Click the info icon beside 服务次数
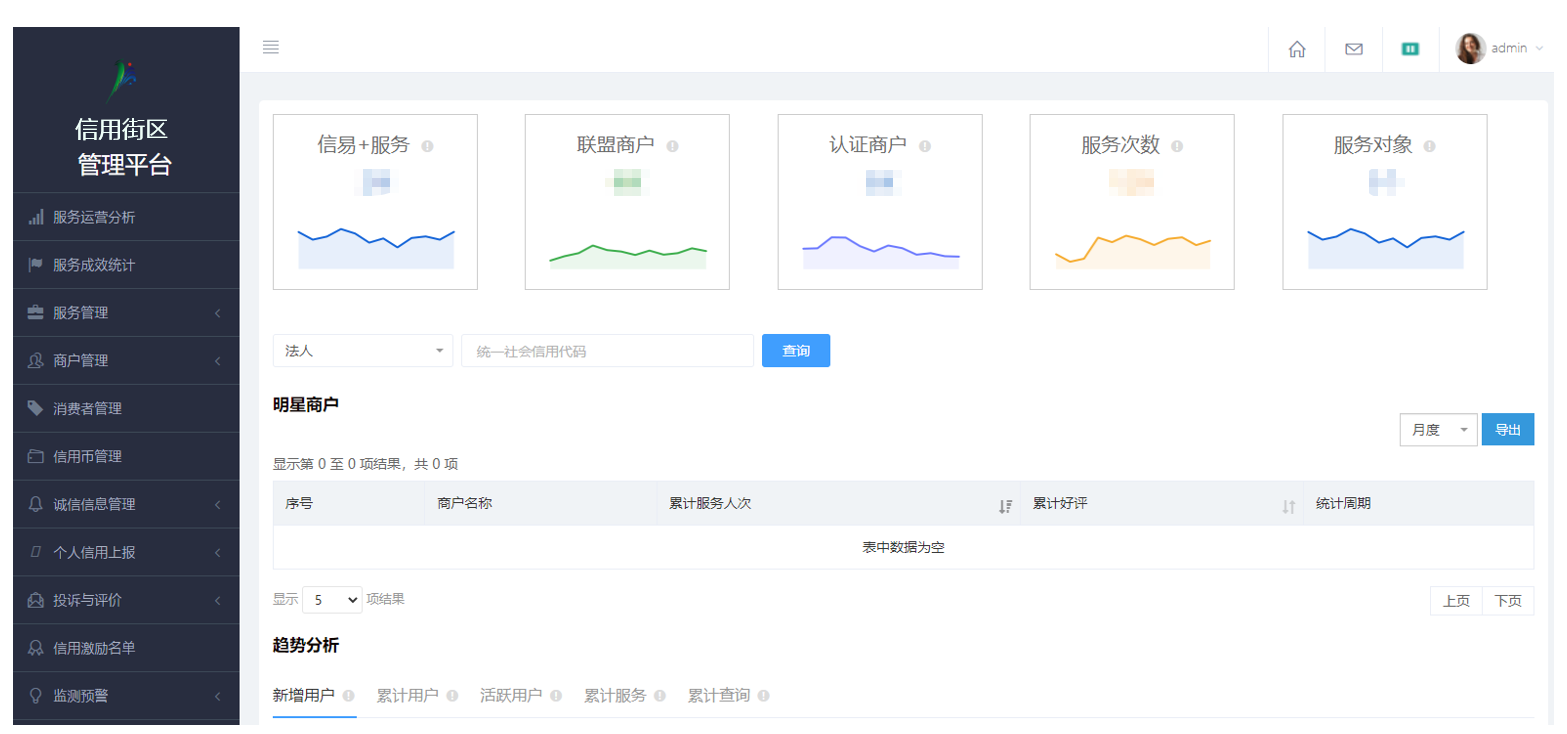The width and height of the screenshot is (1567, 734). pyautogui.click(x=1177, y=146)
